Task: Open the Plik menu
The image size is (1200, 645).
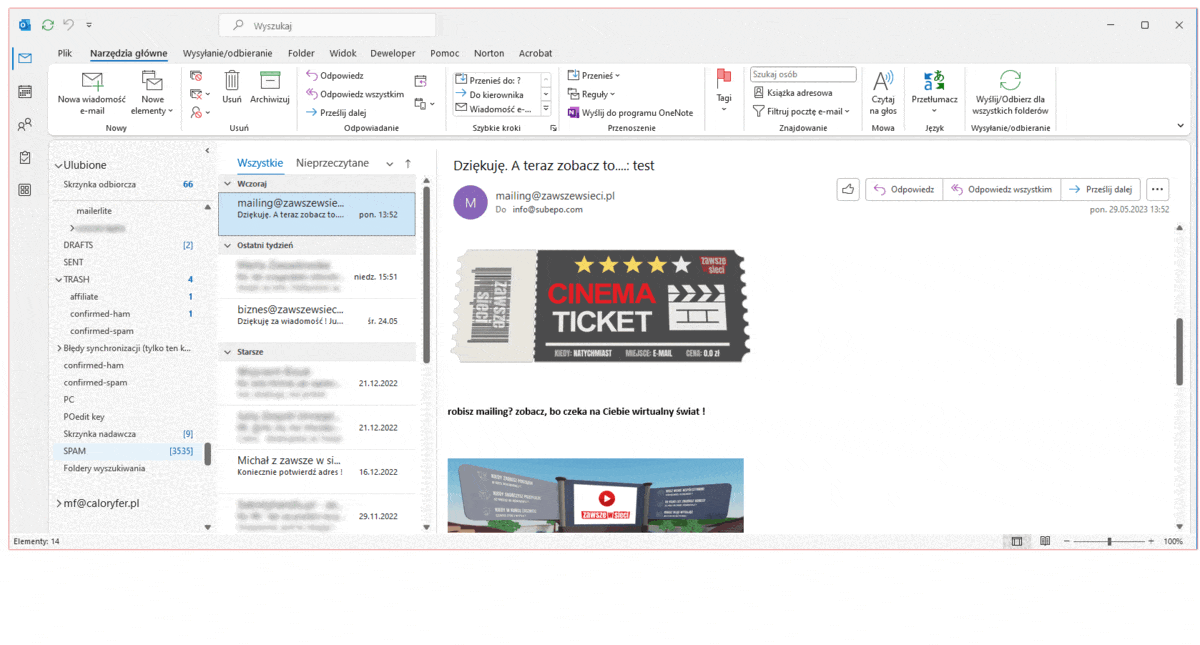Action: [65, 53]
